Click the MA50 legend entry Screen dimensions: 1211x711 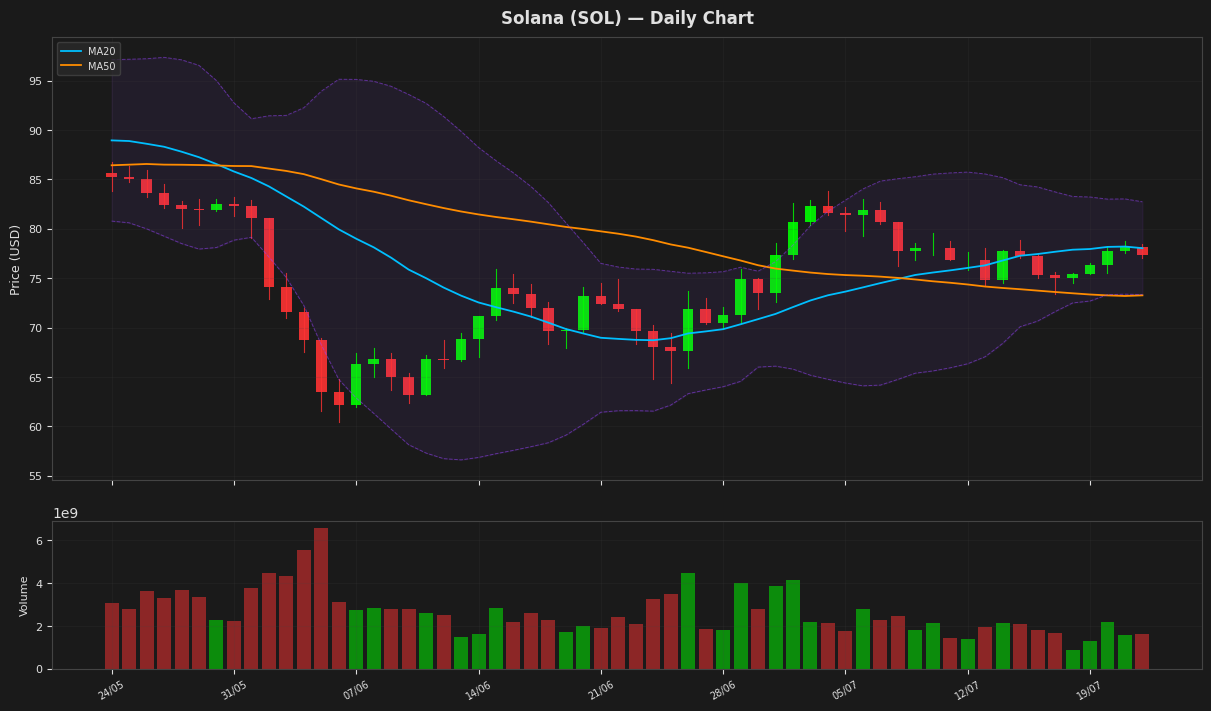[x=88, y=67]
